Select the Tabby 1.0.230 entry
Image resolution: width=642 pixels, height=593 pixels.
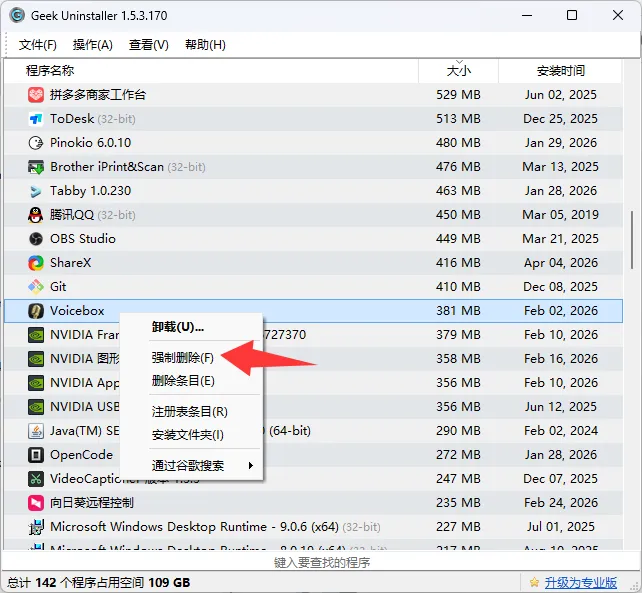point(90,191)
